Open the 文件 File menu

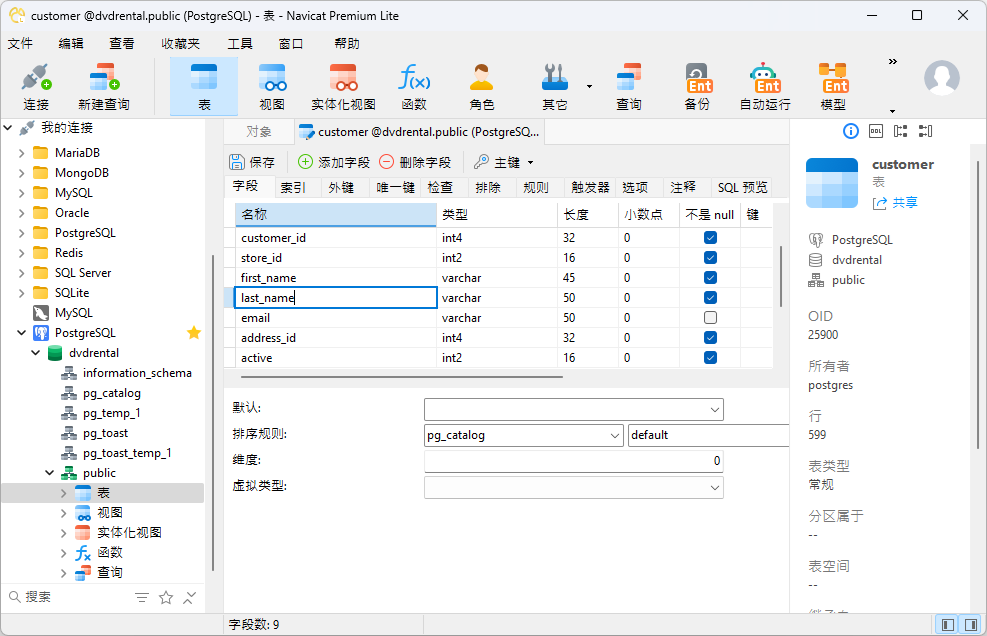[20, 43]
